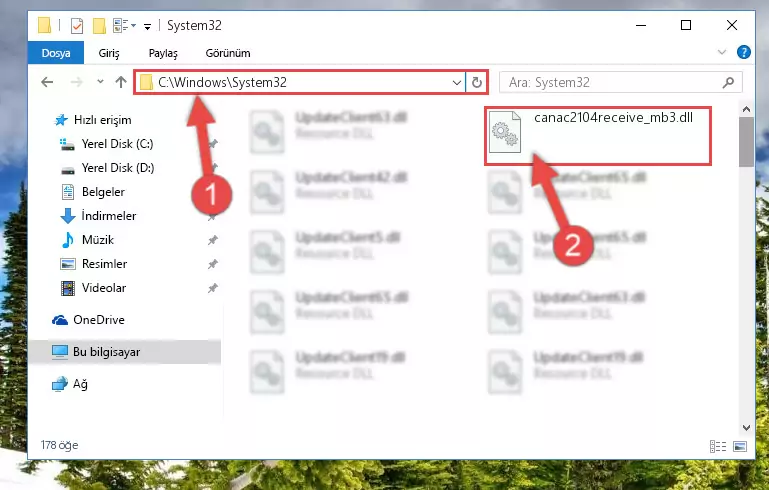The width and height of the screenshot is (769, 490).
Task: Select Bu bilgisayar in navigation pane
Action: coord(106,352)
